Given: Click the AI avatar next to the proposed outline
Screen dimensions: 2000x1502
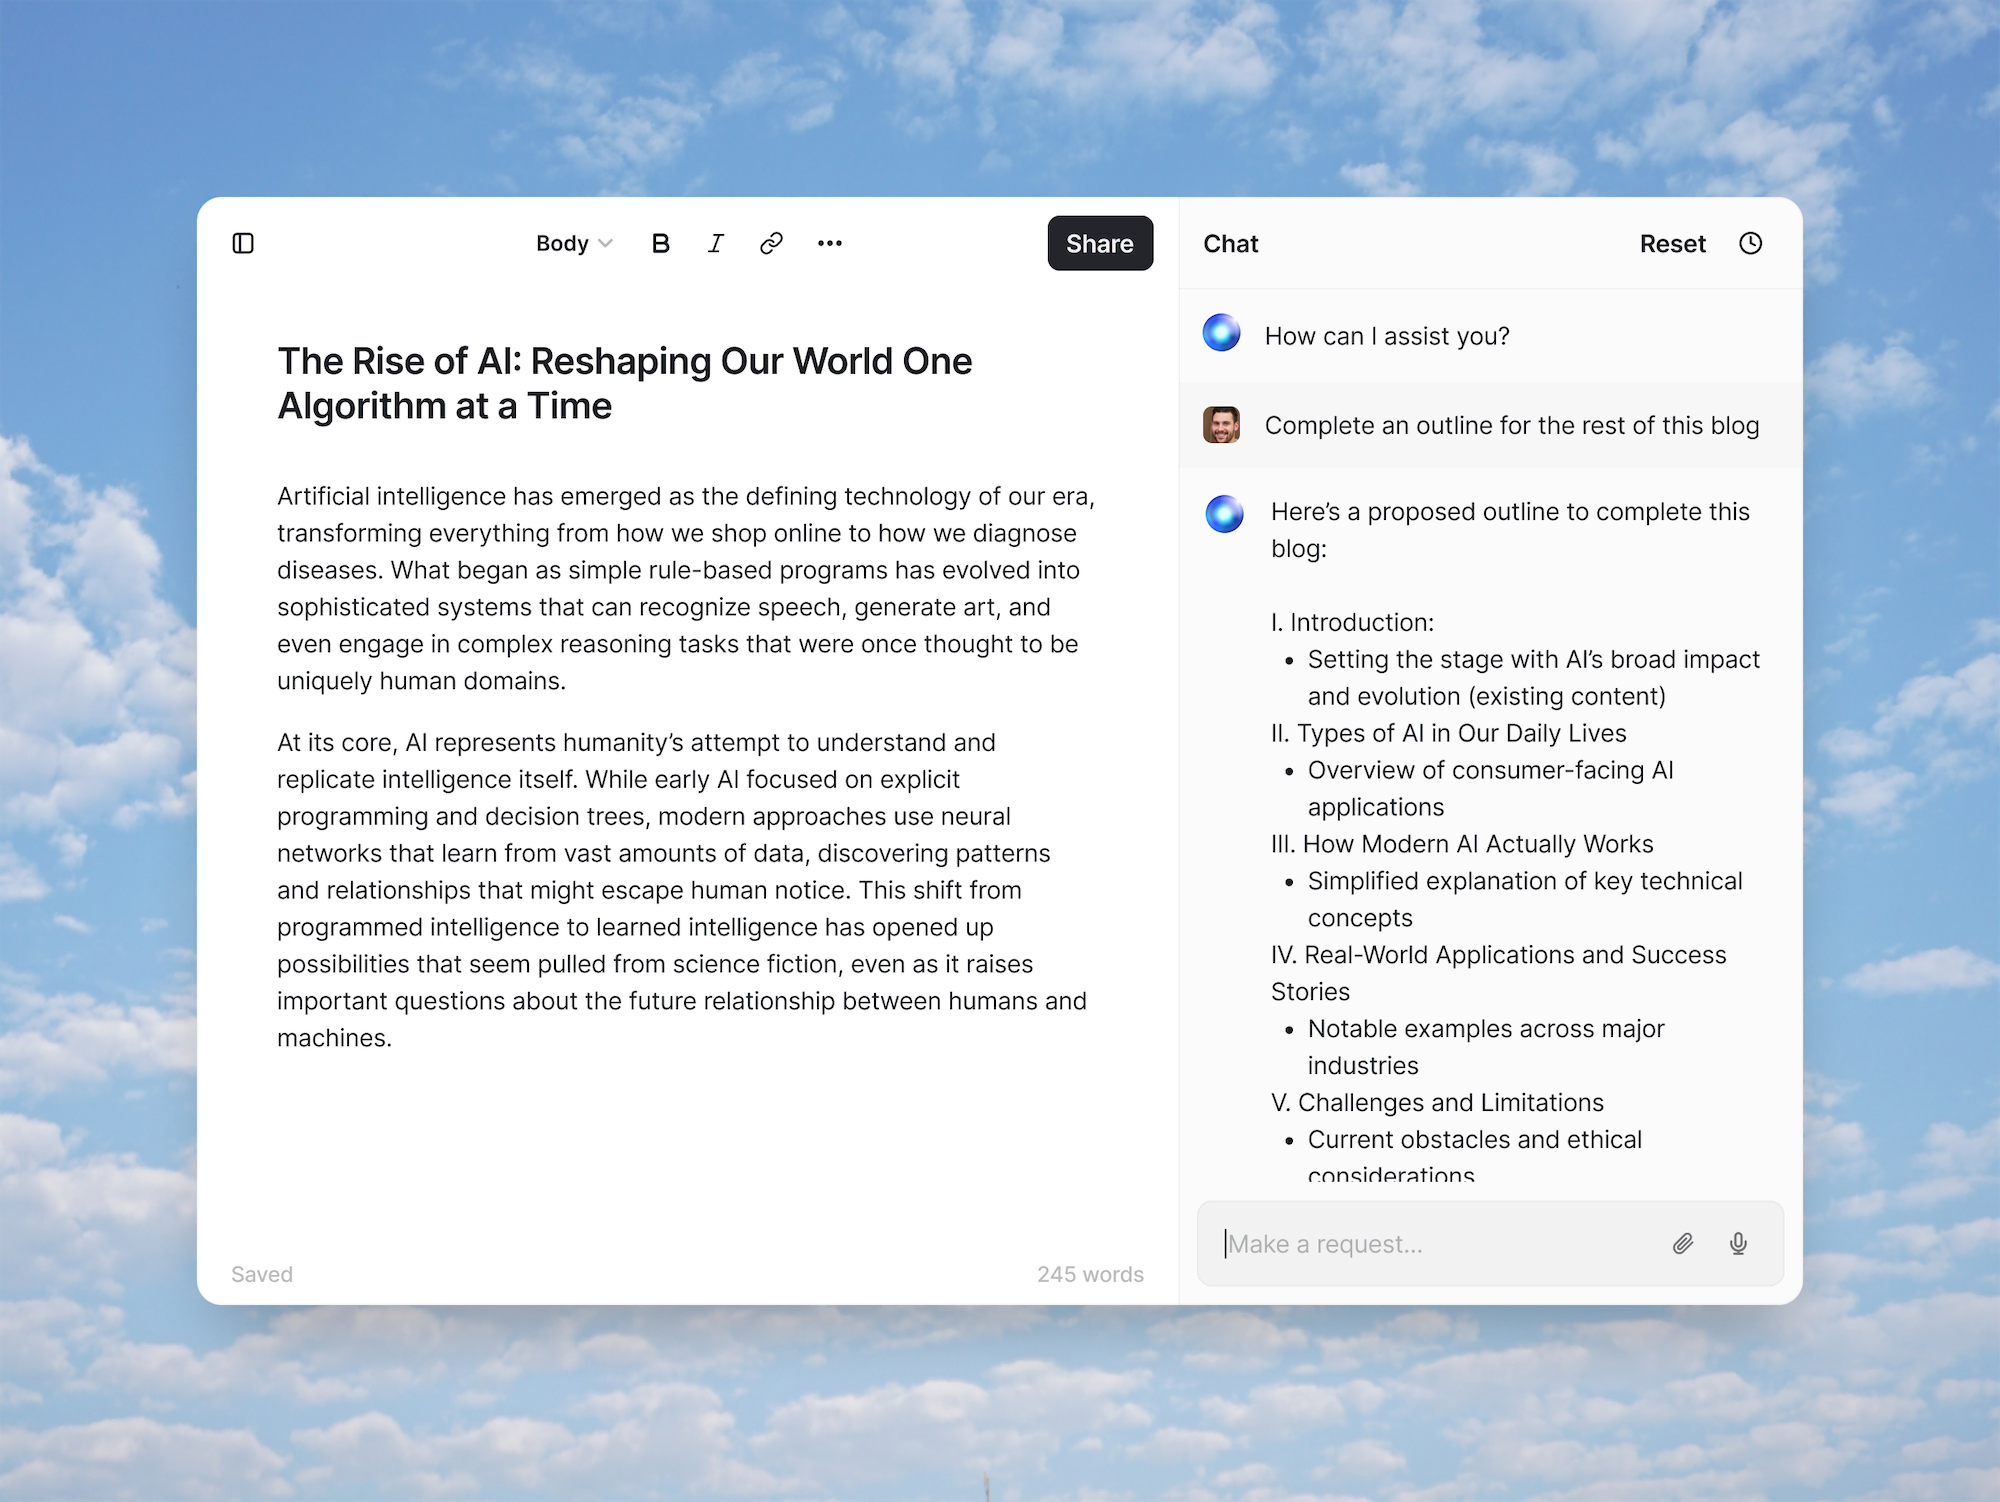Looking at the screenshot, I should (1223, 513).
